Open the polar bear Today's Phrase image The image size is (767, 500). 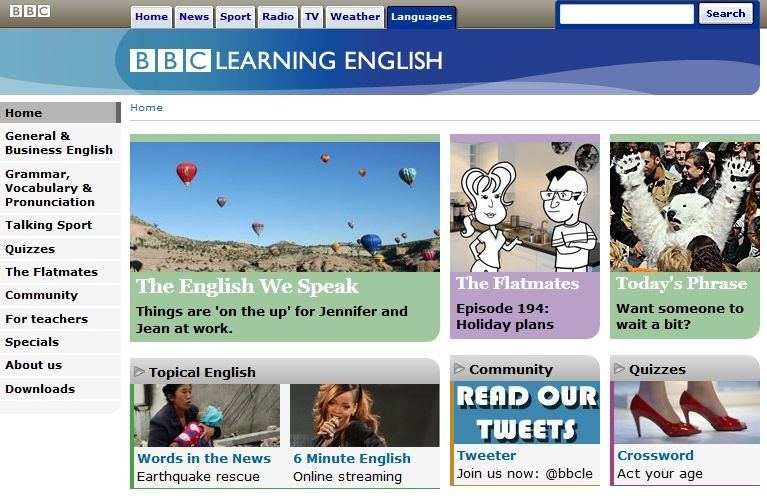point(685,206)
